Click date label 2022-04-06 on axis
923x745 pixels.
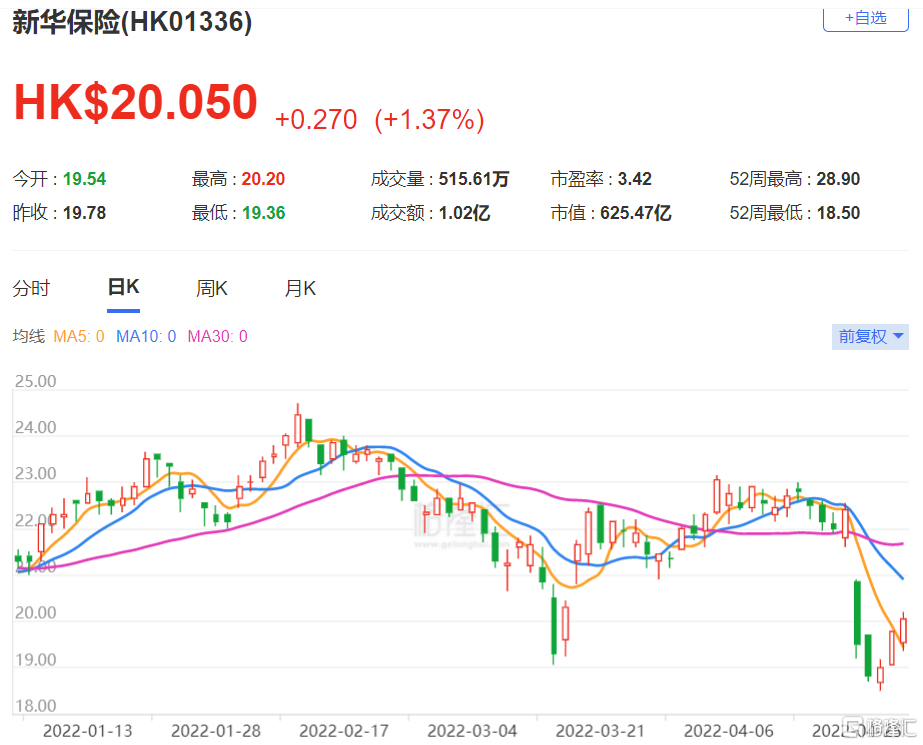point(729,731)
